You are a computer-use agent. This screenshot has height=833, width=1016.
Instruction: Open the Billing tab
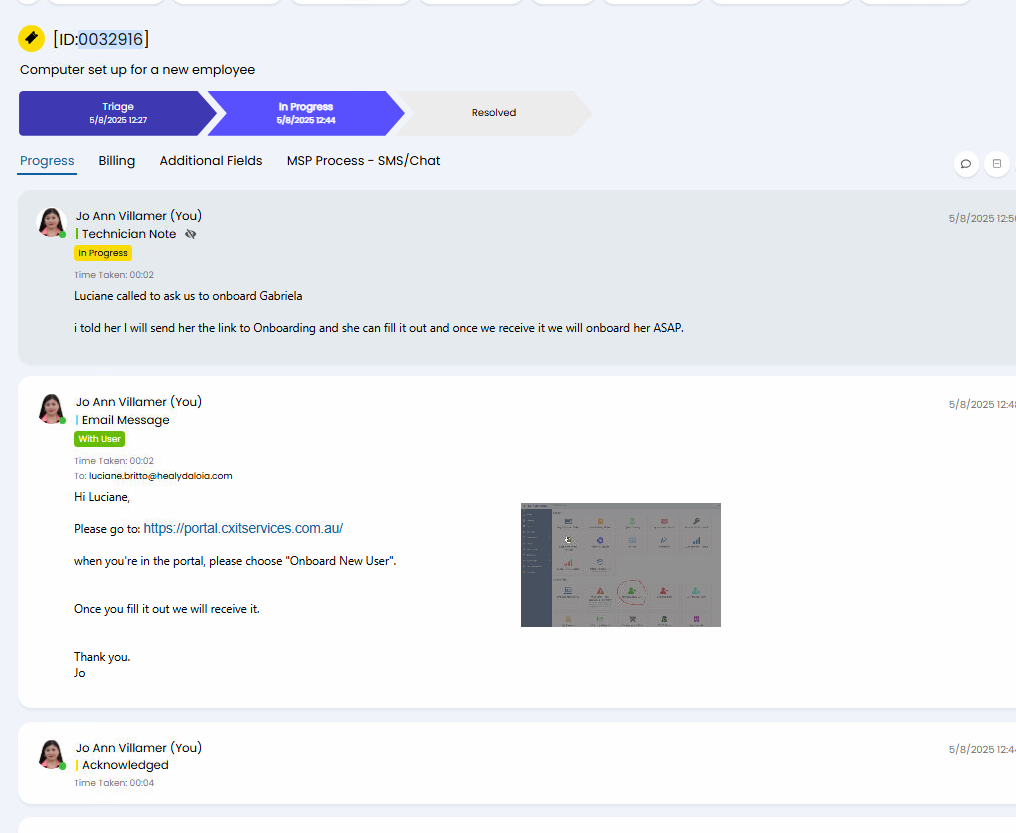coord(117,161)
